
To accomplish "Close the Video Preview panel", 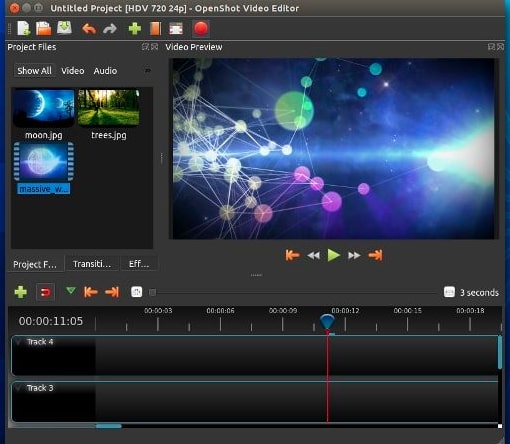I will (501, 47).
